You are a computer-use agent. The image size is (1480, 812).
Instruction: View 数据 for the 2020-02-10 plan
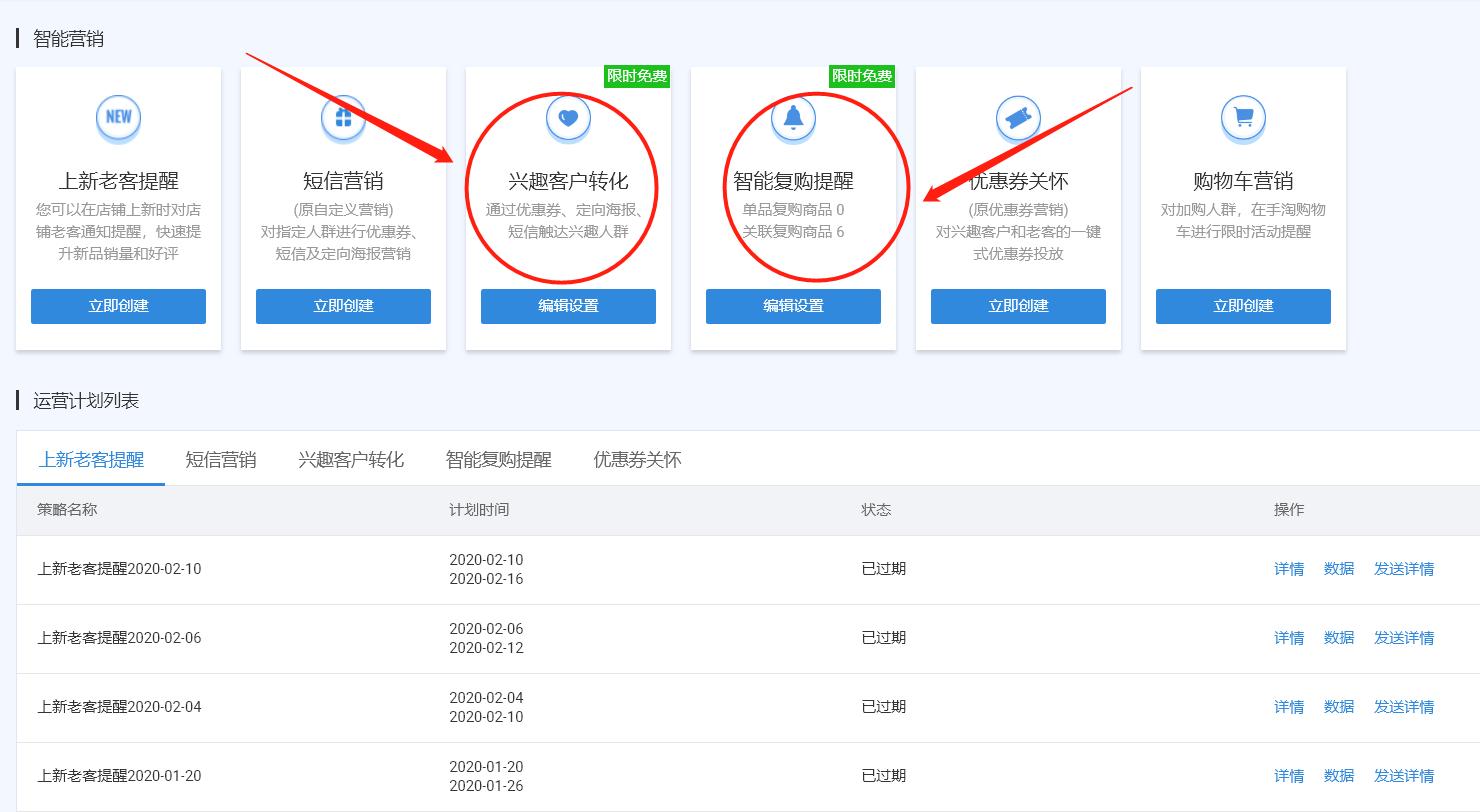[x=1339, y=569]
